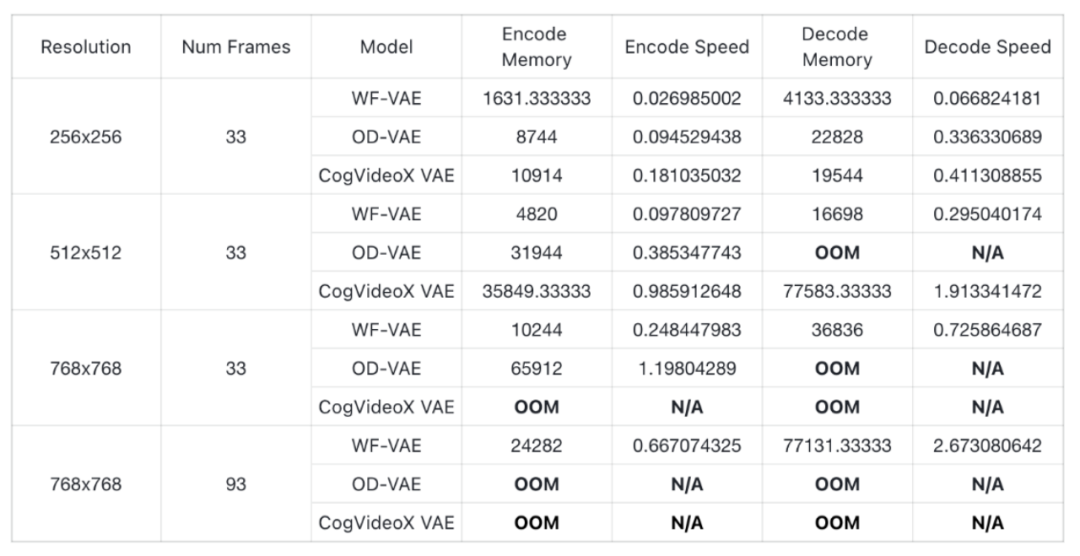Select the Encode Memory header
The height and width of the screenshot is (556, 1080).
(537, 47)
